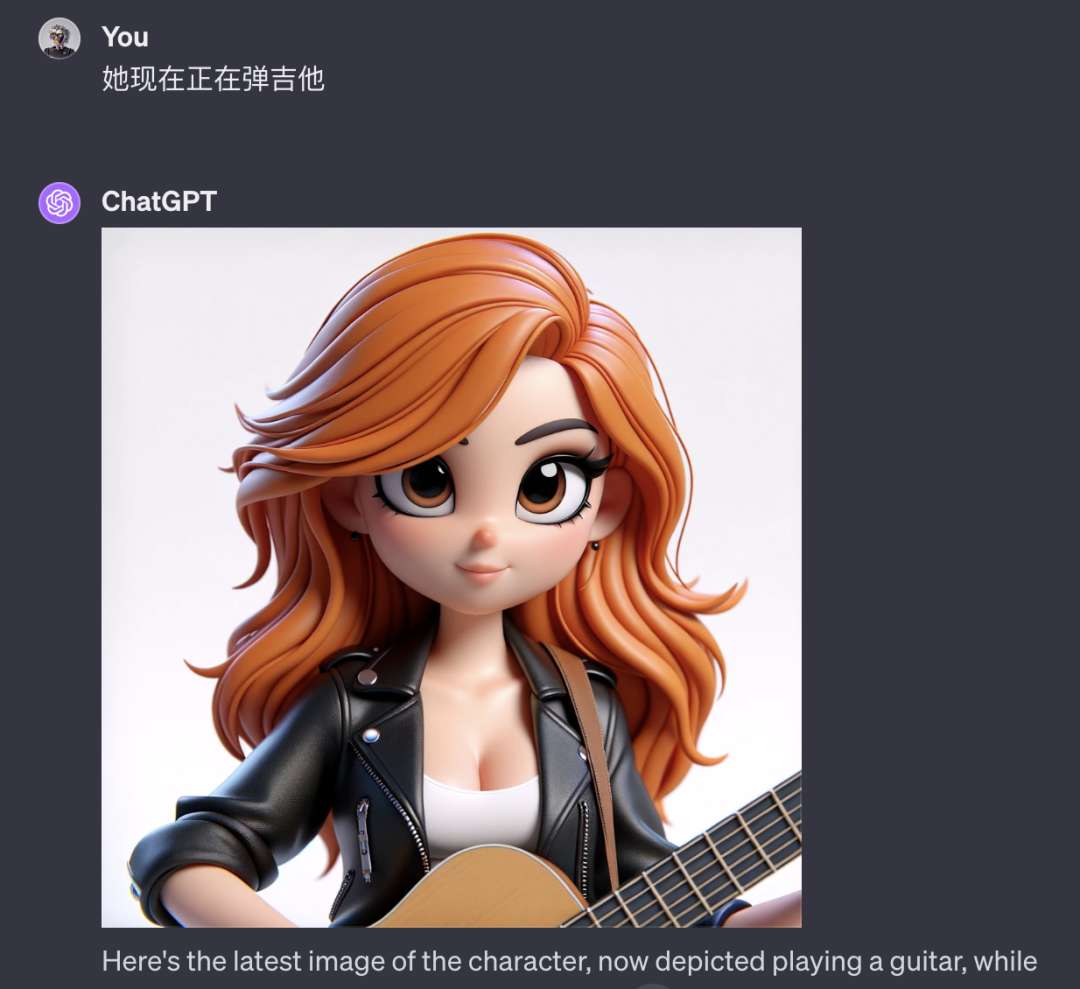Open the generated guitar girl image
Viewport: 1080px width, 989px height.
click(x=452, y=577)
